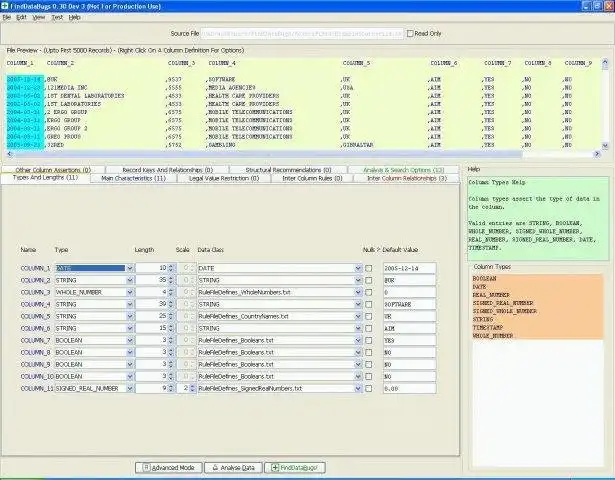Click the FindDataBugs title bar icon
615x480 pixels.
coord(4,5)
